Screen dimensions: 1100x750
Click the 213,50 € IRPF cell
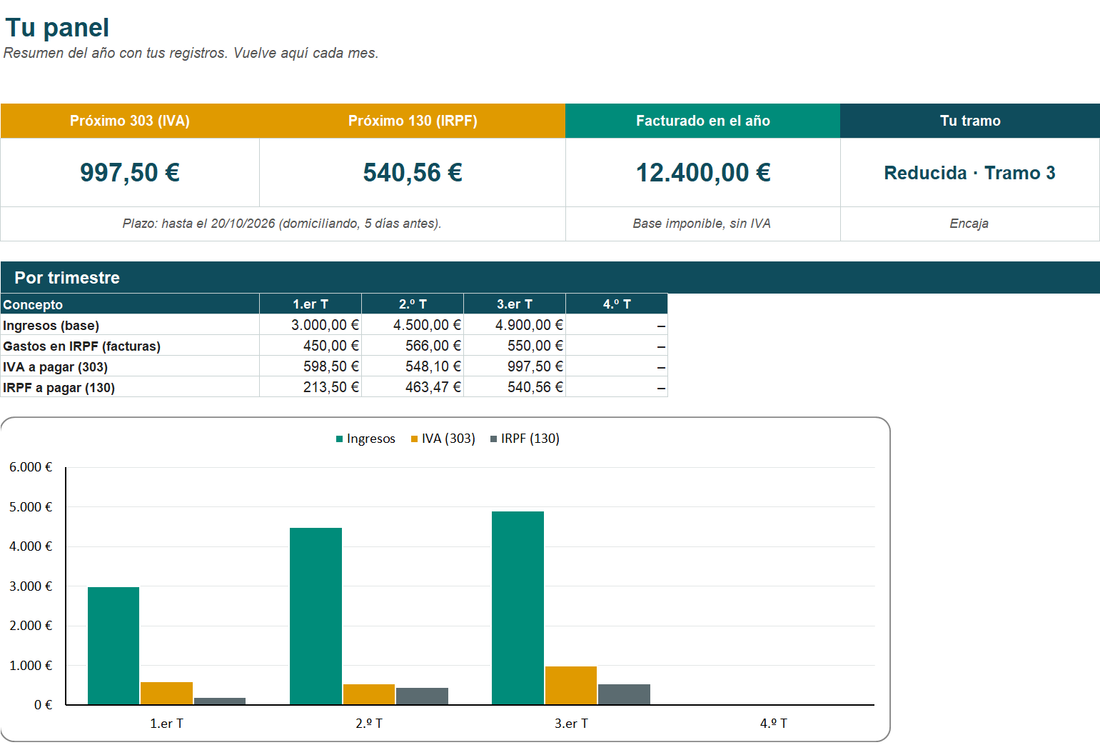(x=310, y=387)
